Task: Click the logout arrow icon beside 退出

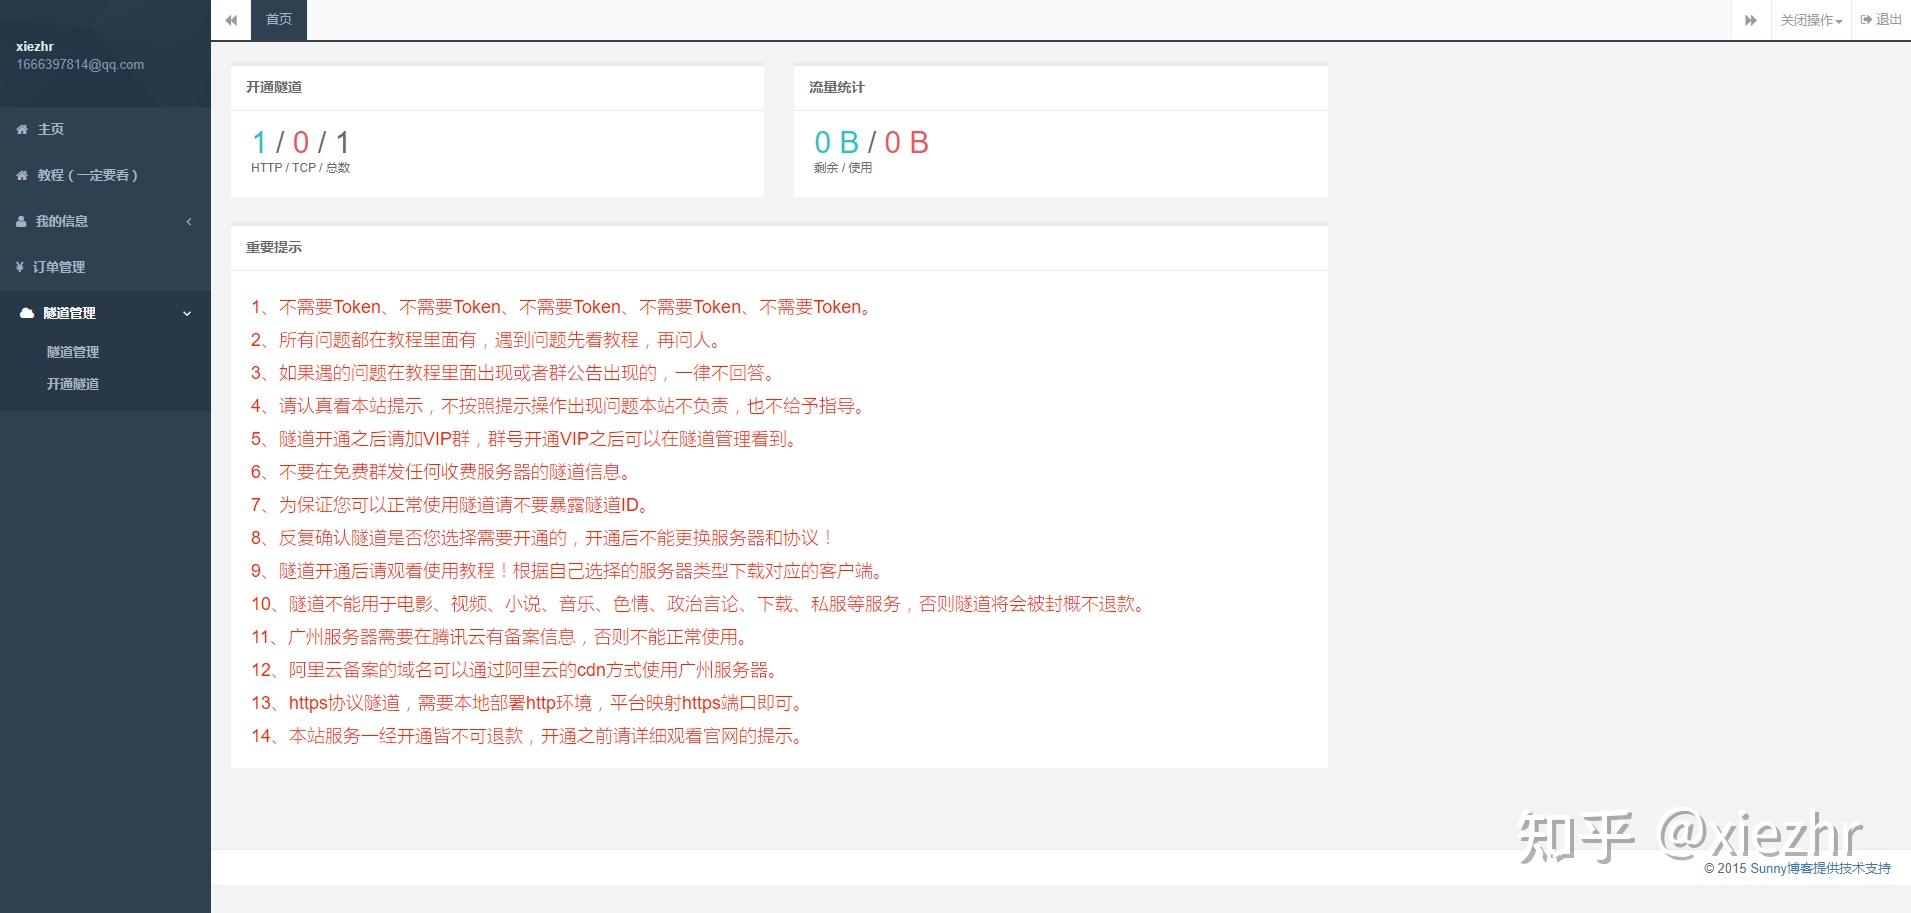Action: click(1866, 19)
